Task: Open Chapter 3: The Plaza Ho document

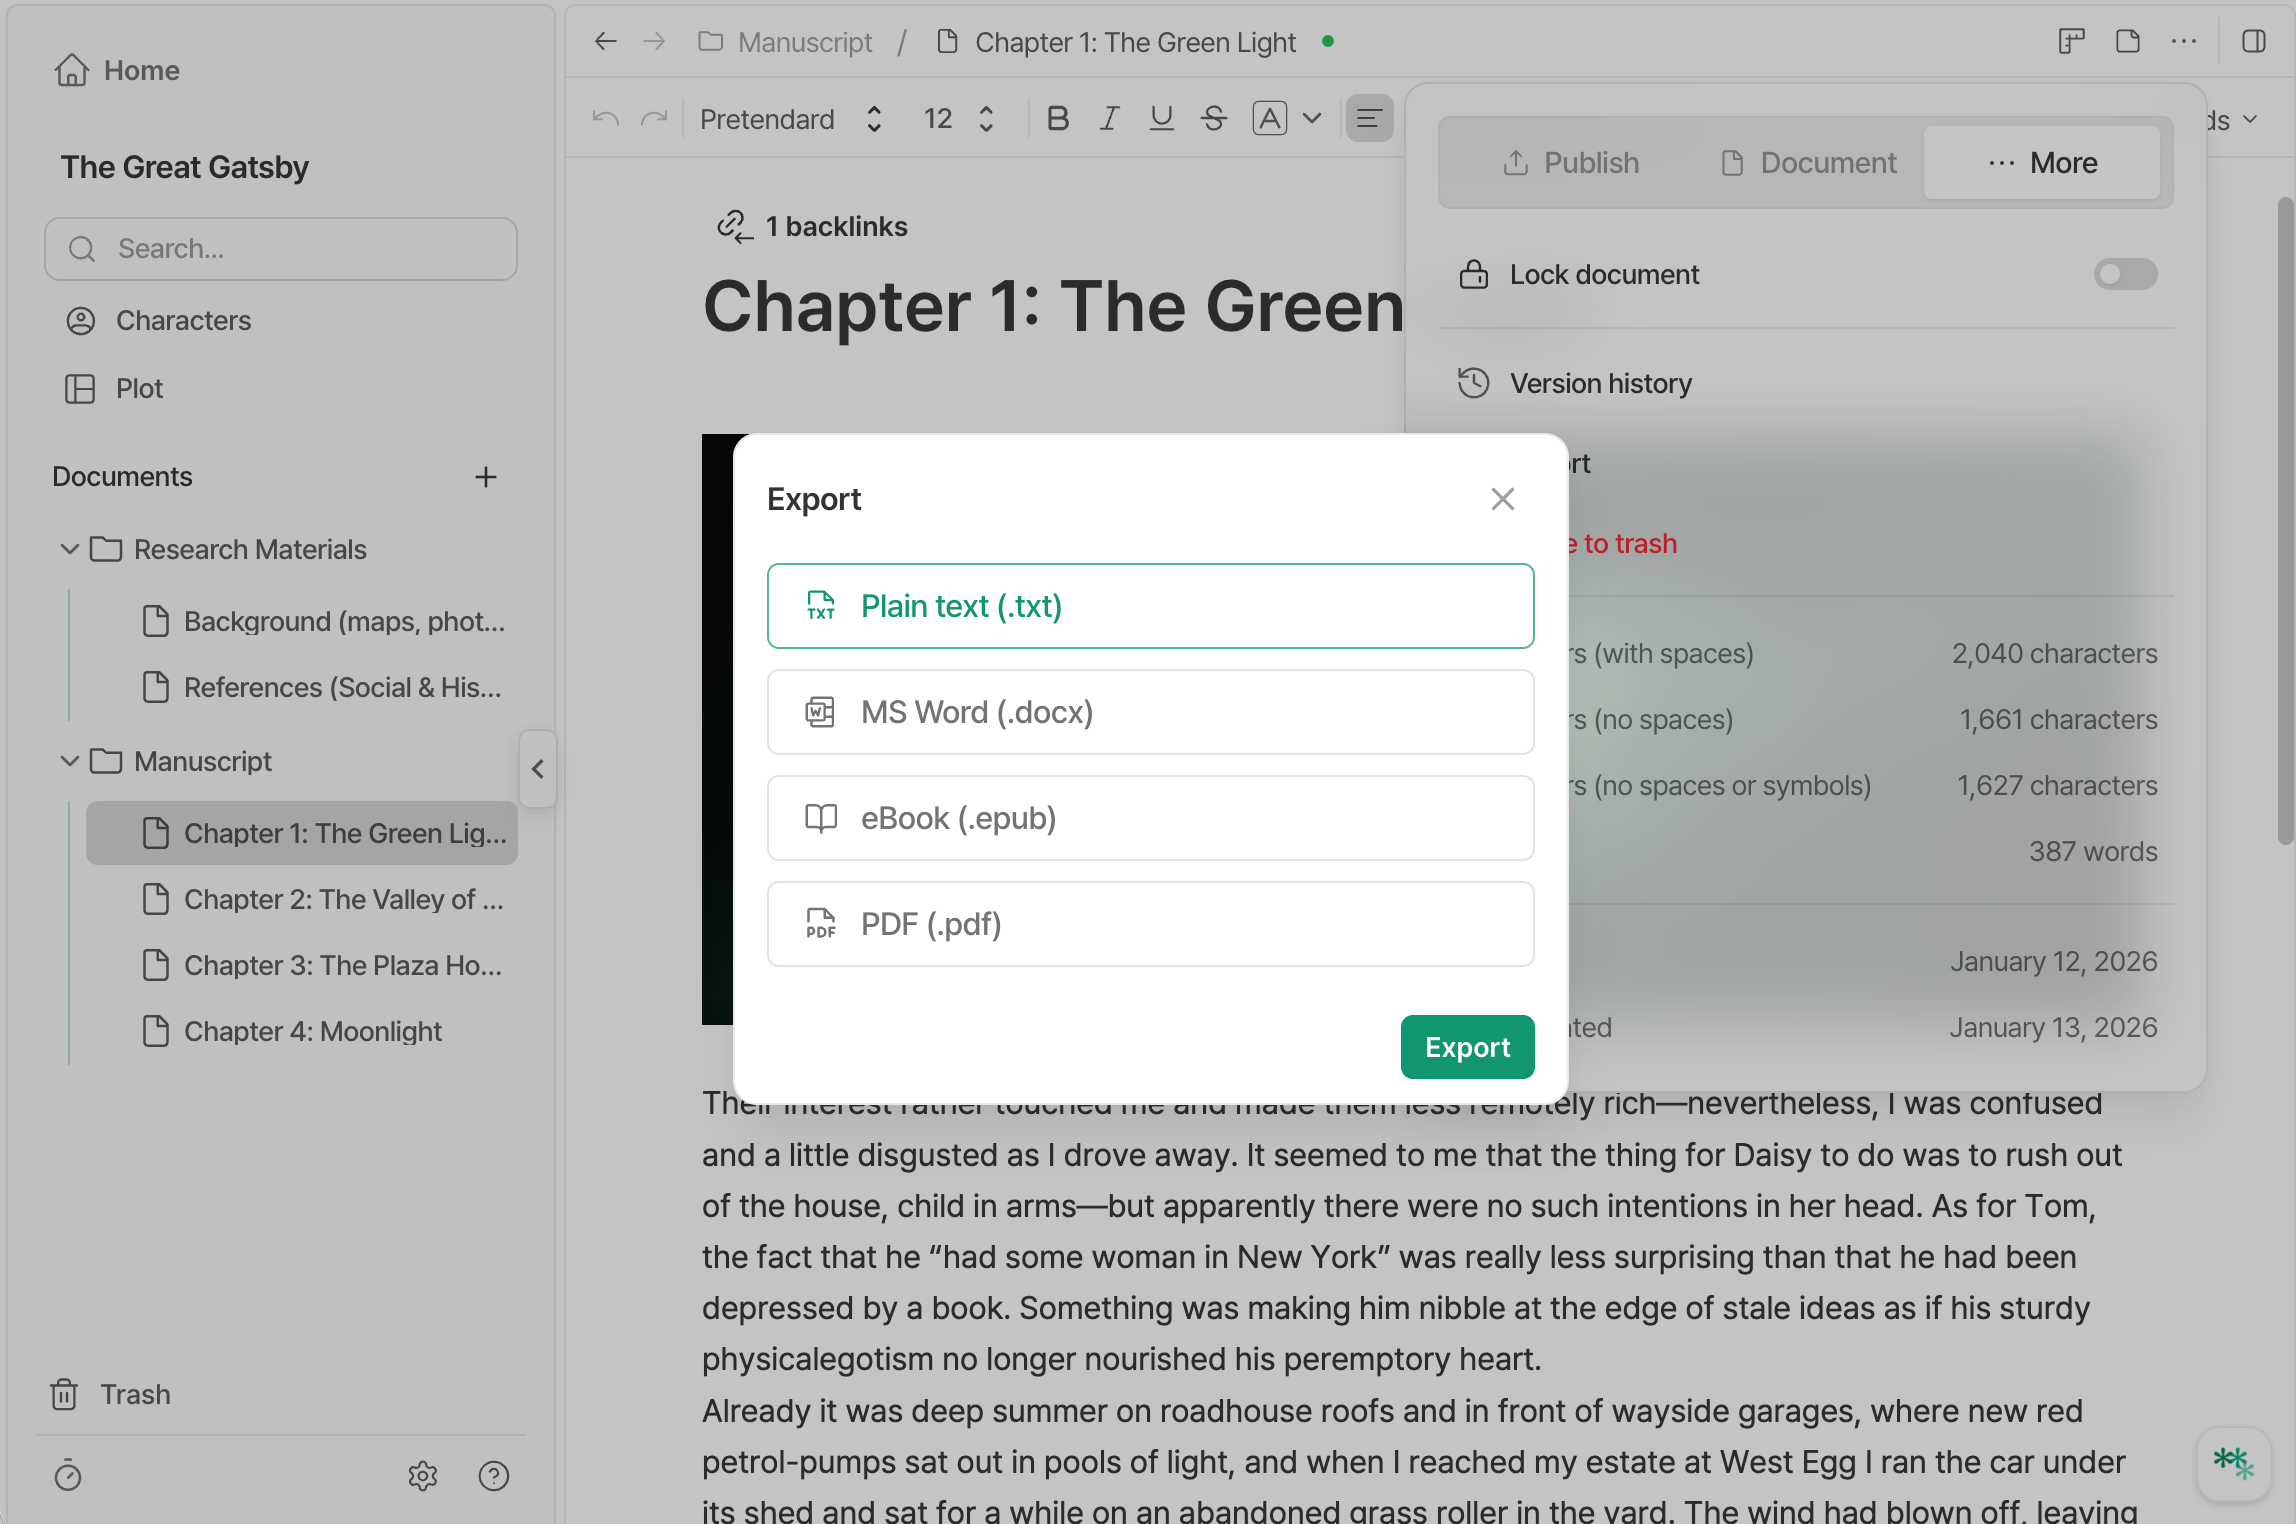Action: [303, 965]
